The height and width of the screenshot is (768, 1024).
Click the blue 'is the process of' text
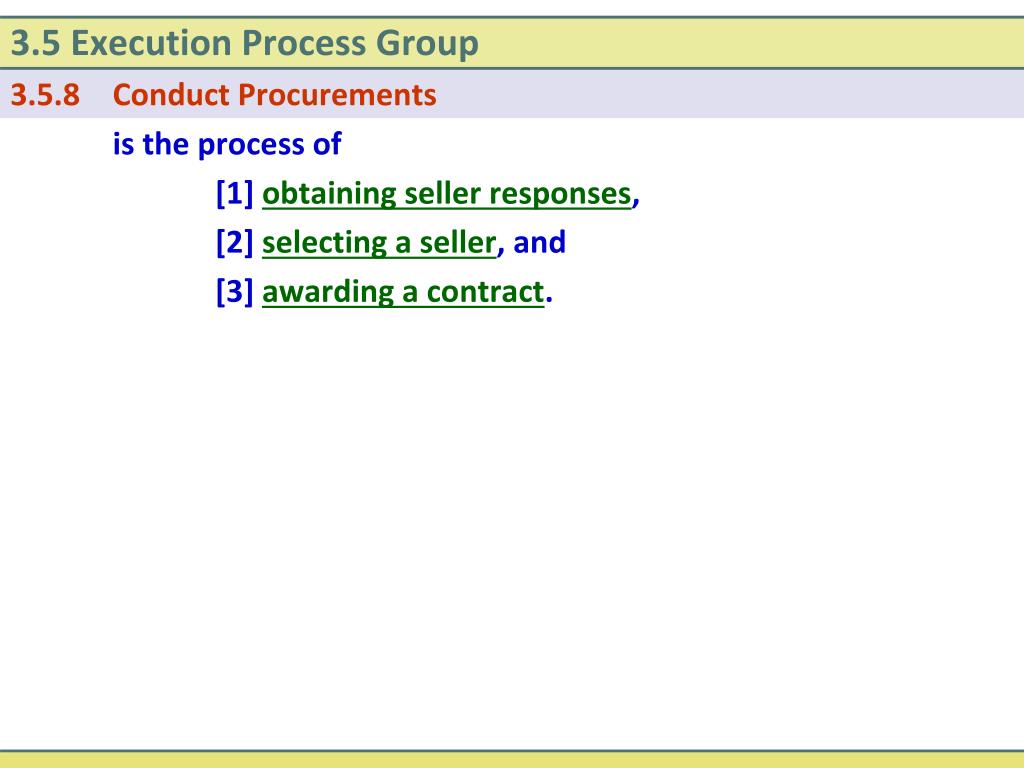click(x=227, y=144)
